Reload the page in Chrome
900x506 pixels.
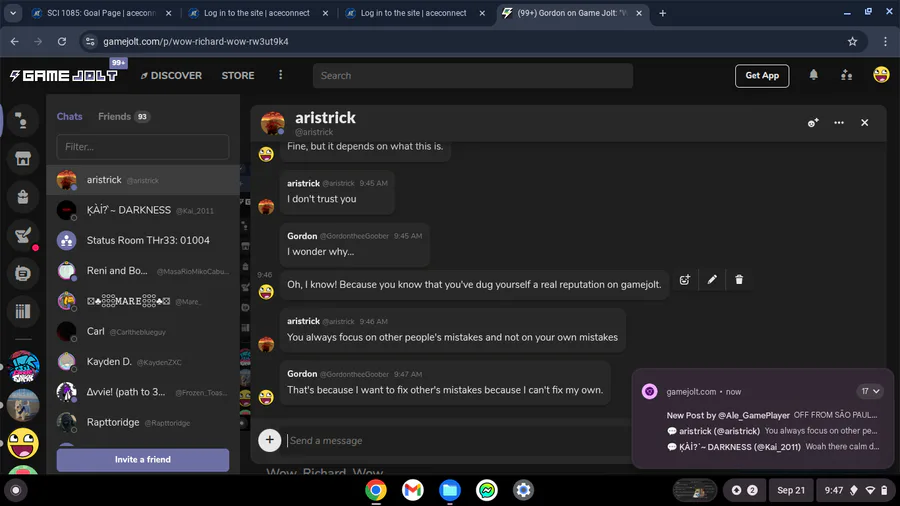[62, 41]
